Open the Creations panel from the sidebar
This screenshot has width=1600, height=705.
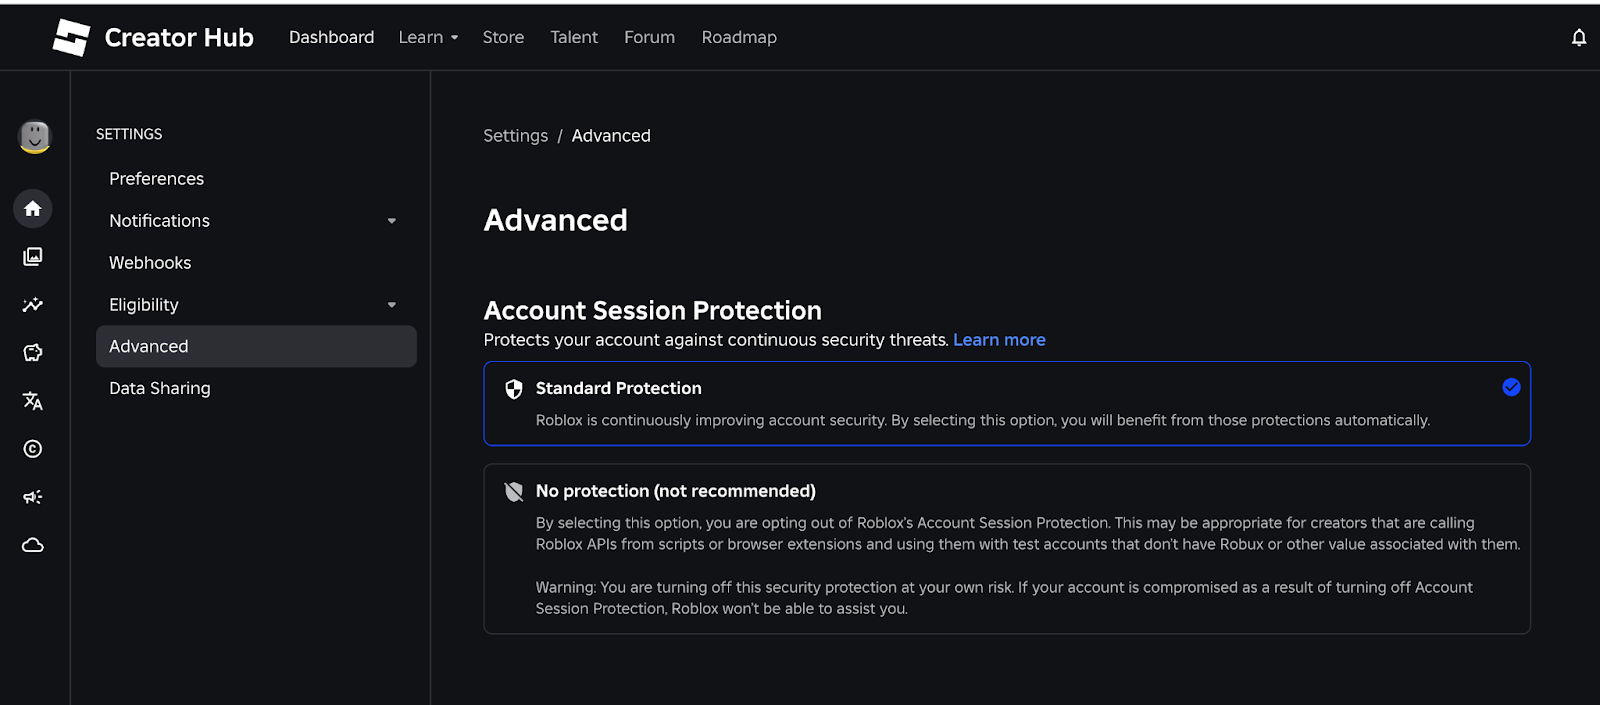click(x=33, y=256)
